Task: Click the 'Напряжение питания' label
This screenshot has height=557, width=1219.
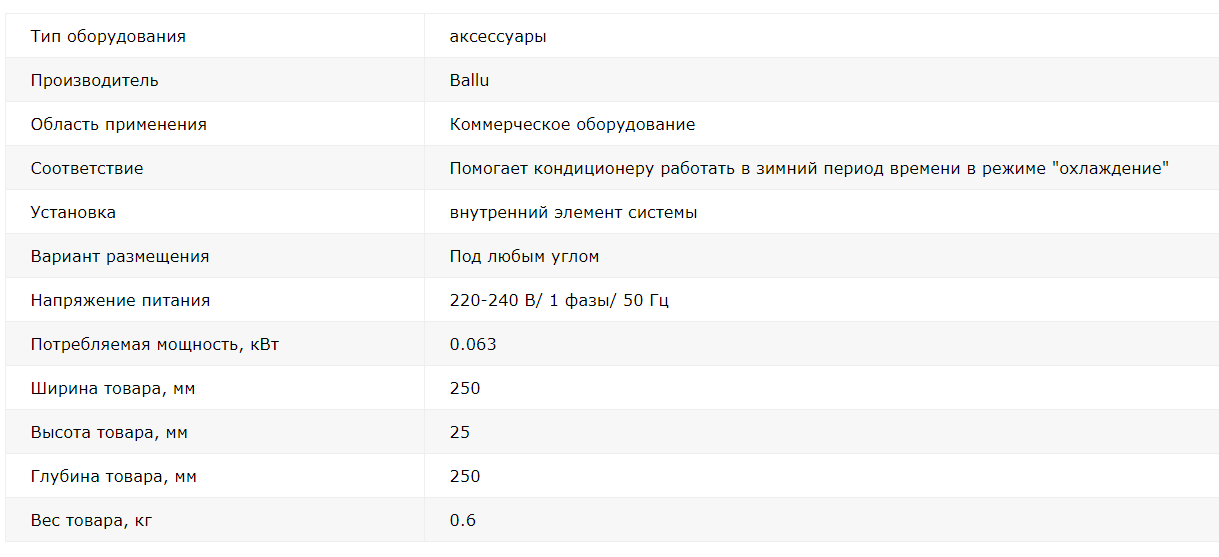Action: (x=120, y=301)
